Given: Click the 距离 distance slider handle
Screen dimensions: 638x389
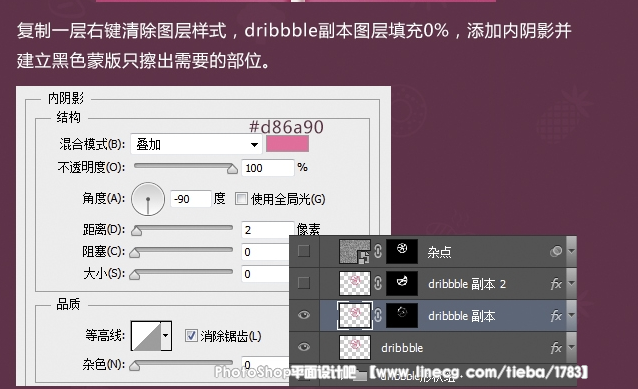Looking at the screenshot, I should (x=136, y=231).
